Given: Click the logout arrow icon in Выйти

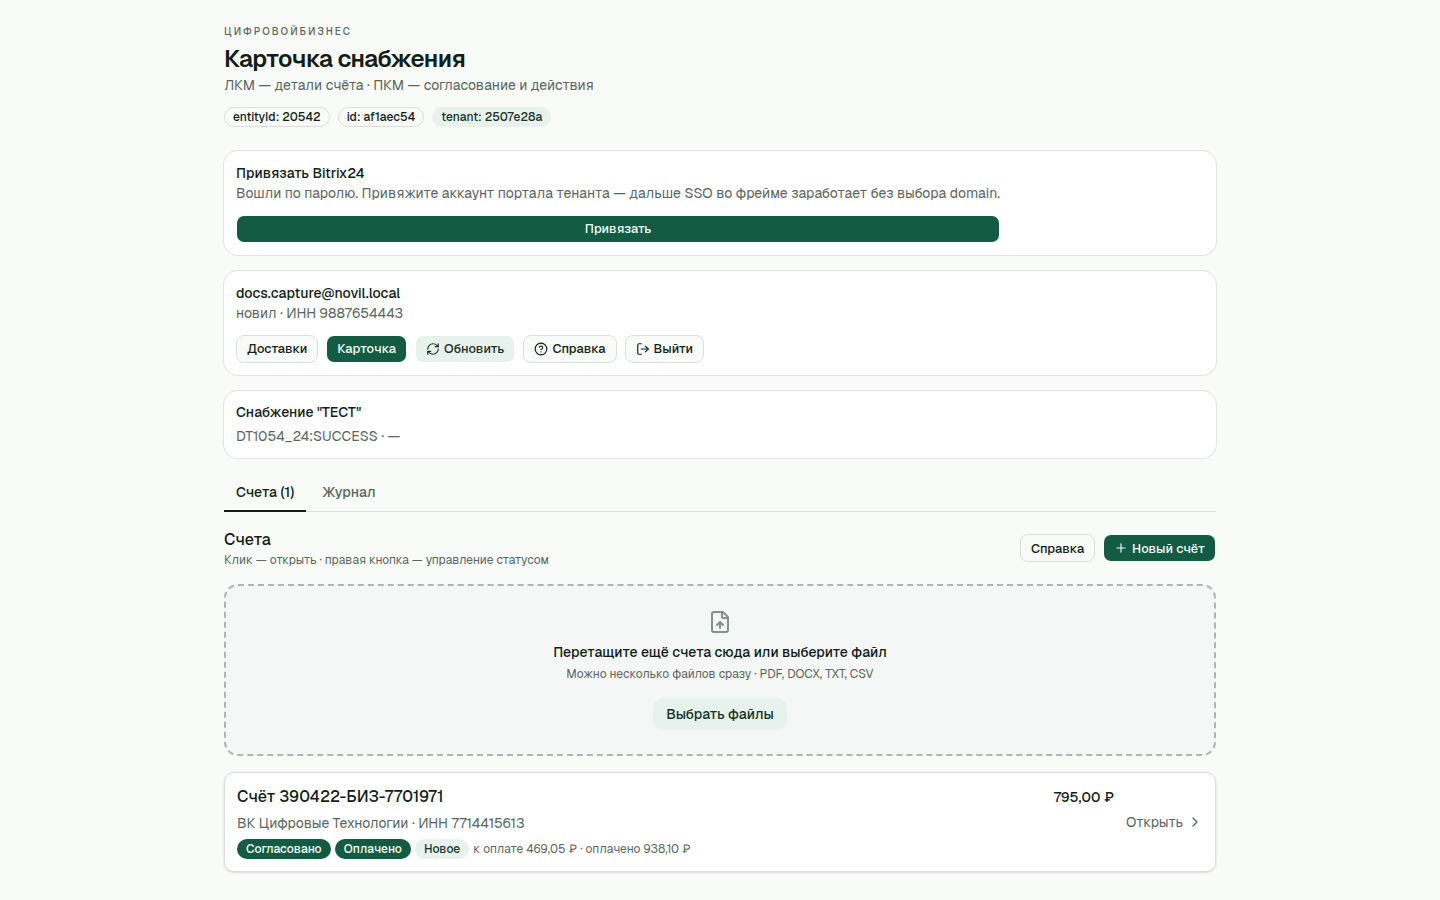Looking at the screenshot, I should point(643,349).
